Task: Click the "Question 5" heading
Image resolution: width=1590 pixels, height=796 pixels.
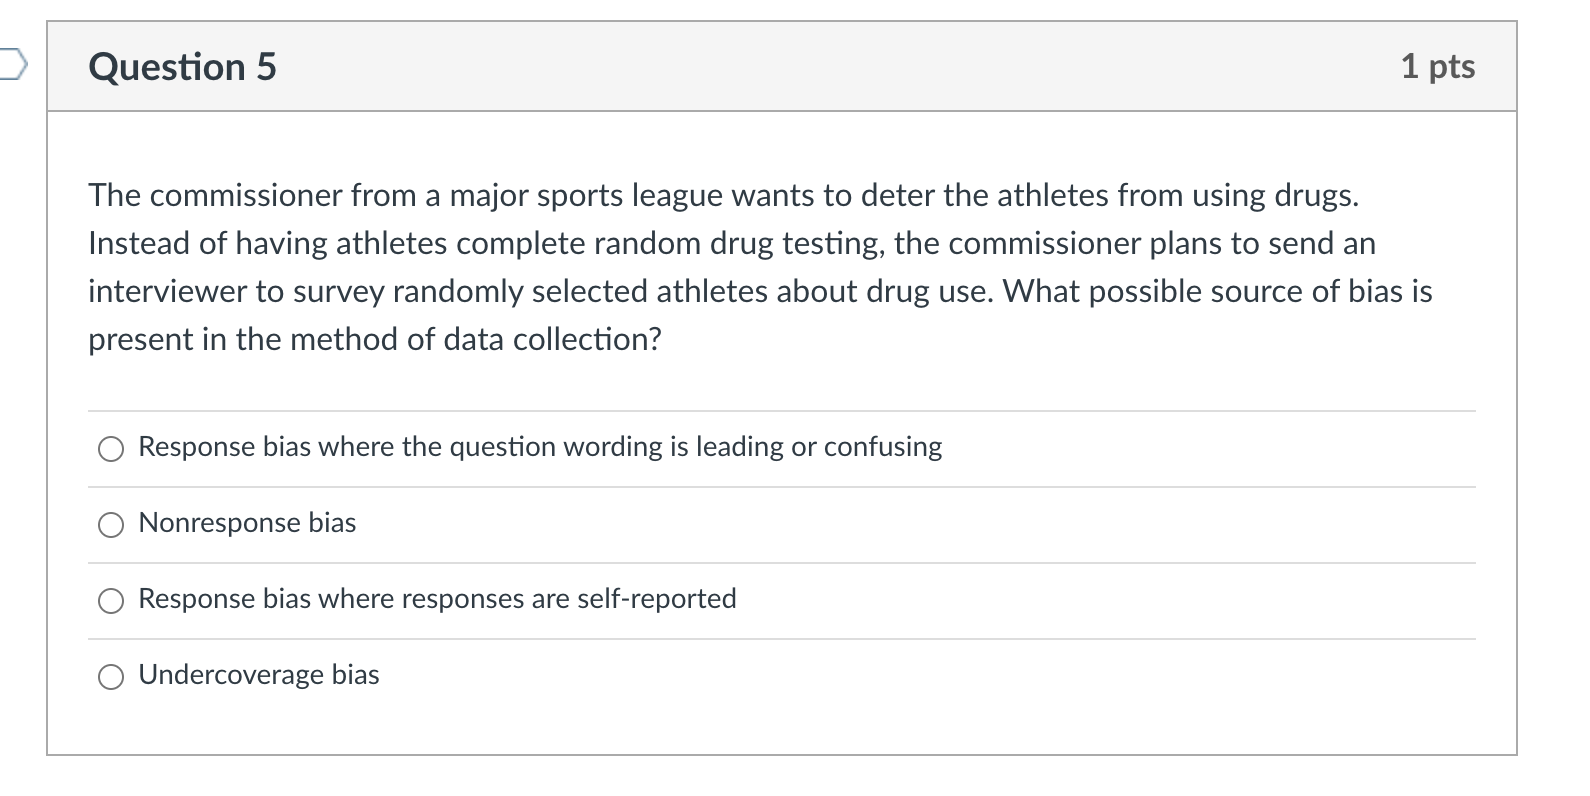Action: [x=182, y=67]
